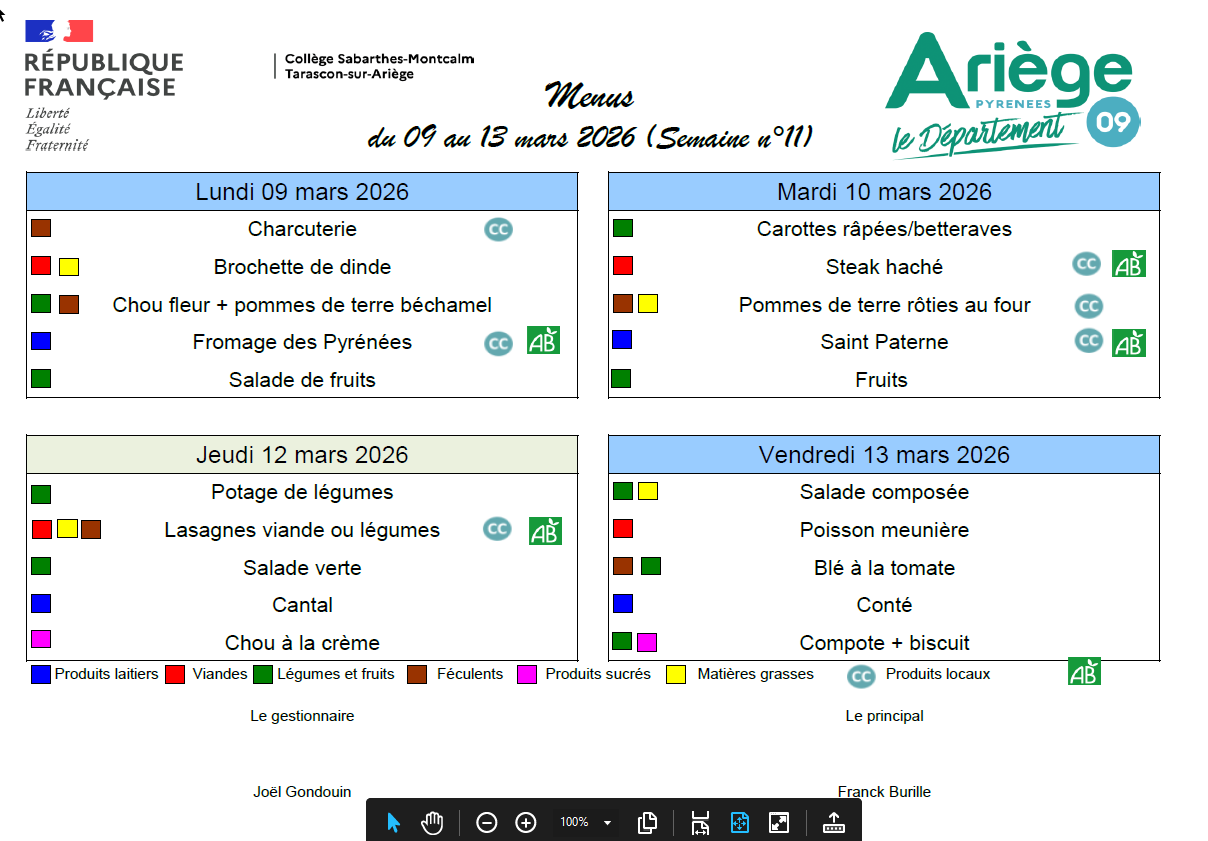Click the CC local badge beside Charcuterie
Viewport: 1208px width, 841px height.
click(498, 229)
